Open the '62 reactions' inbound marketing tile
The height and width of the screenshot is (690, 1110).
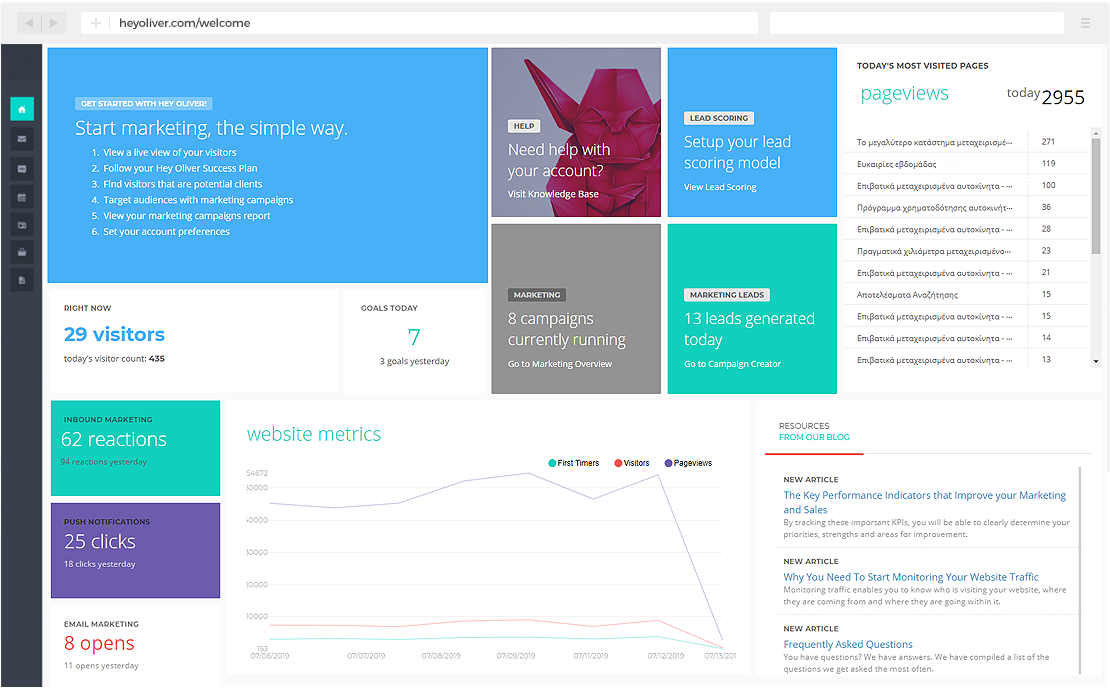[135, 448]
